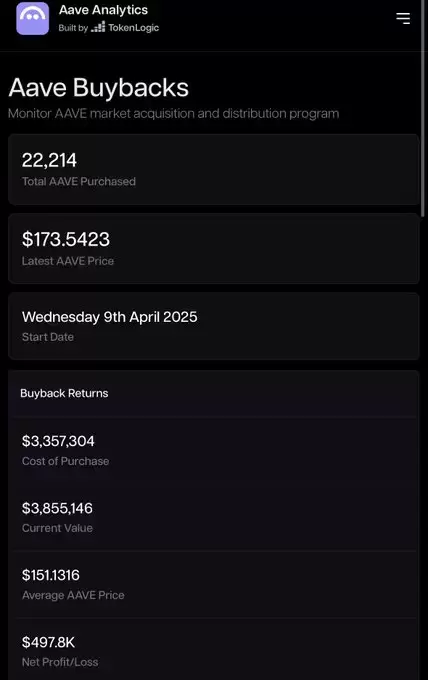Select the Aave Buybacks heading
This screenshot has width=428, height=680.
[x=98, y=88]
